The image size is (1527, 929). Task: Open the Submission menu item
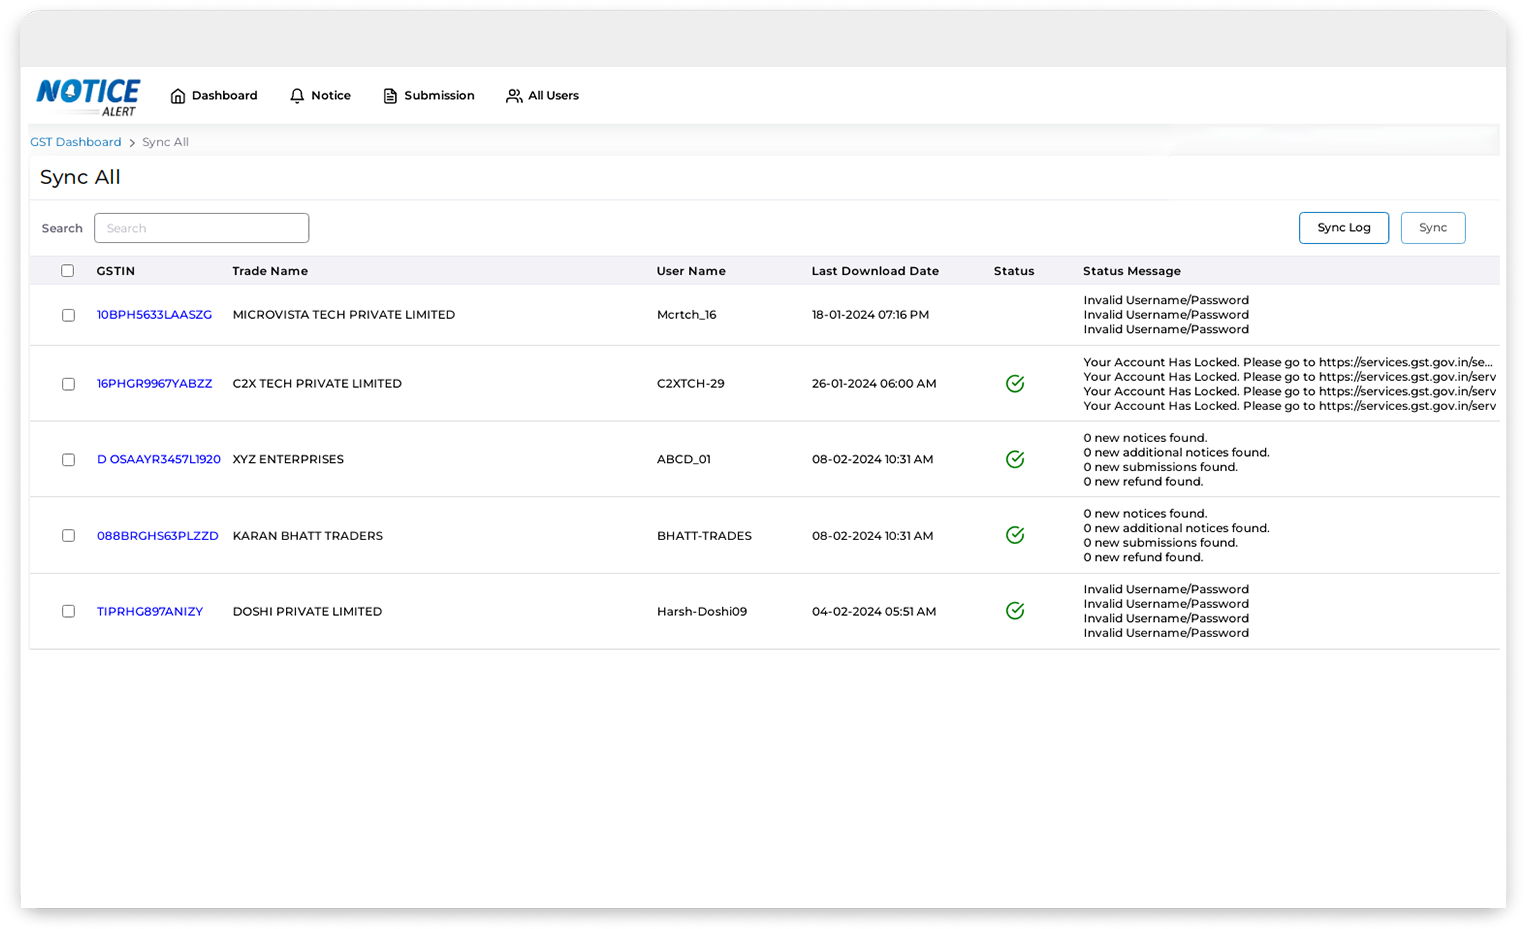[439, 96]
